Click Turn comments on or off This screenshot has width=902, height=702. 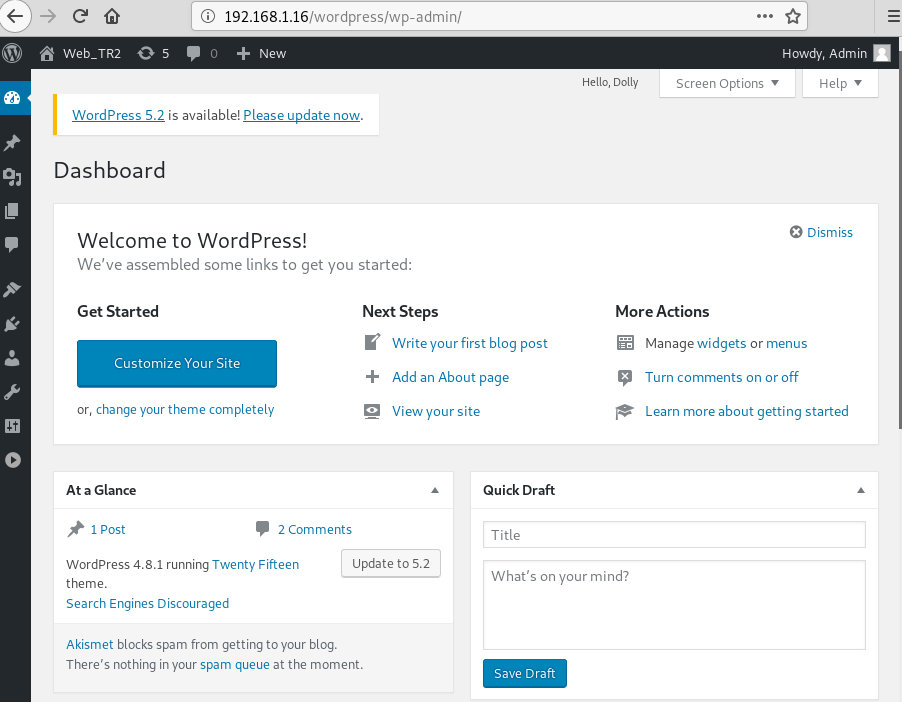(x=721, y=377)
